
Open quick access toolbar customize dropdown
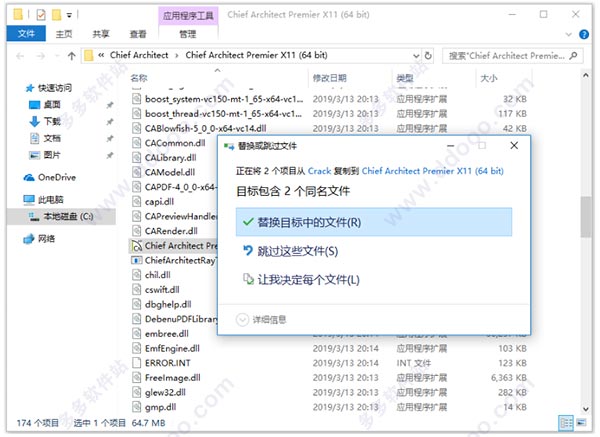pyautogui.click(x=69, y=16)
